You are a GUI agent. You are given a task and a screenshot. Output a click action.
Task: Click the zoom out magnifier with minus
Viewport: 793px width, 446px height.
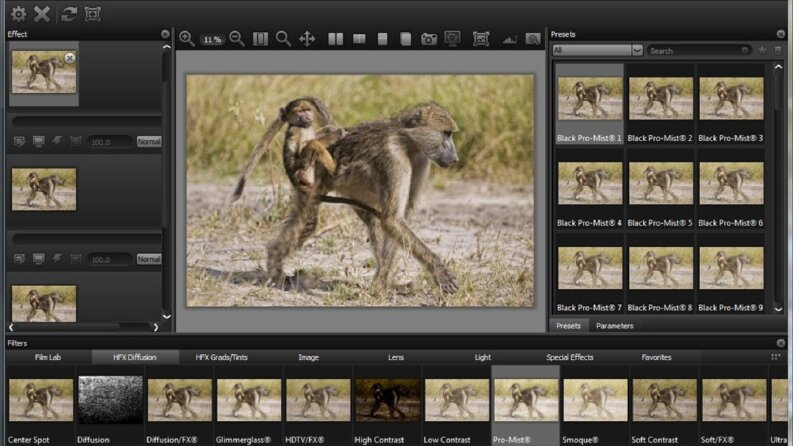point(237,38)
